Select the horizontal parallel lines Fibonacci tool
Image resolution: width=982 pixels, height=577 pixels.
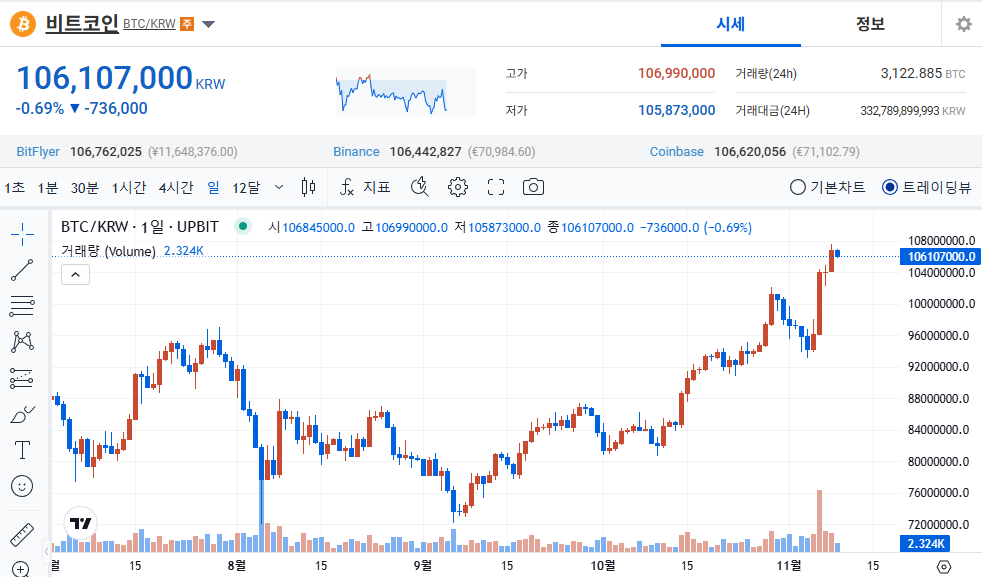pyautogui.click(x=23, y=306)
